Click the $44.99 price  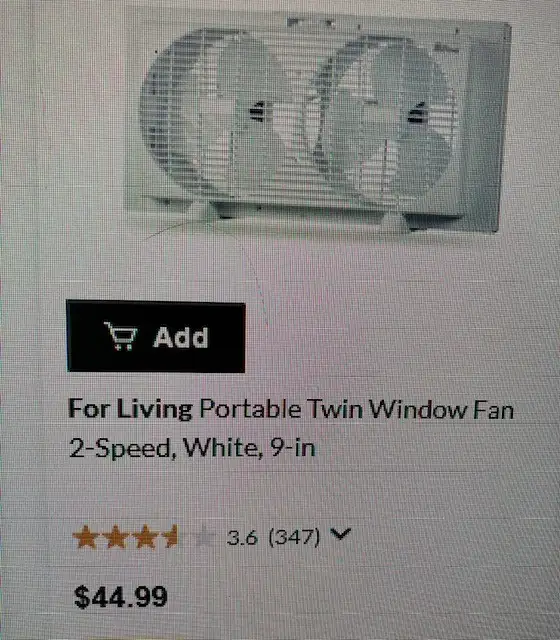click(121, 597)
